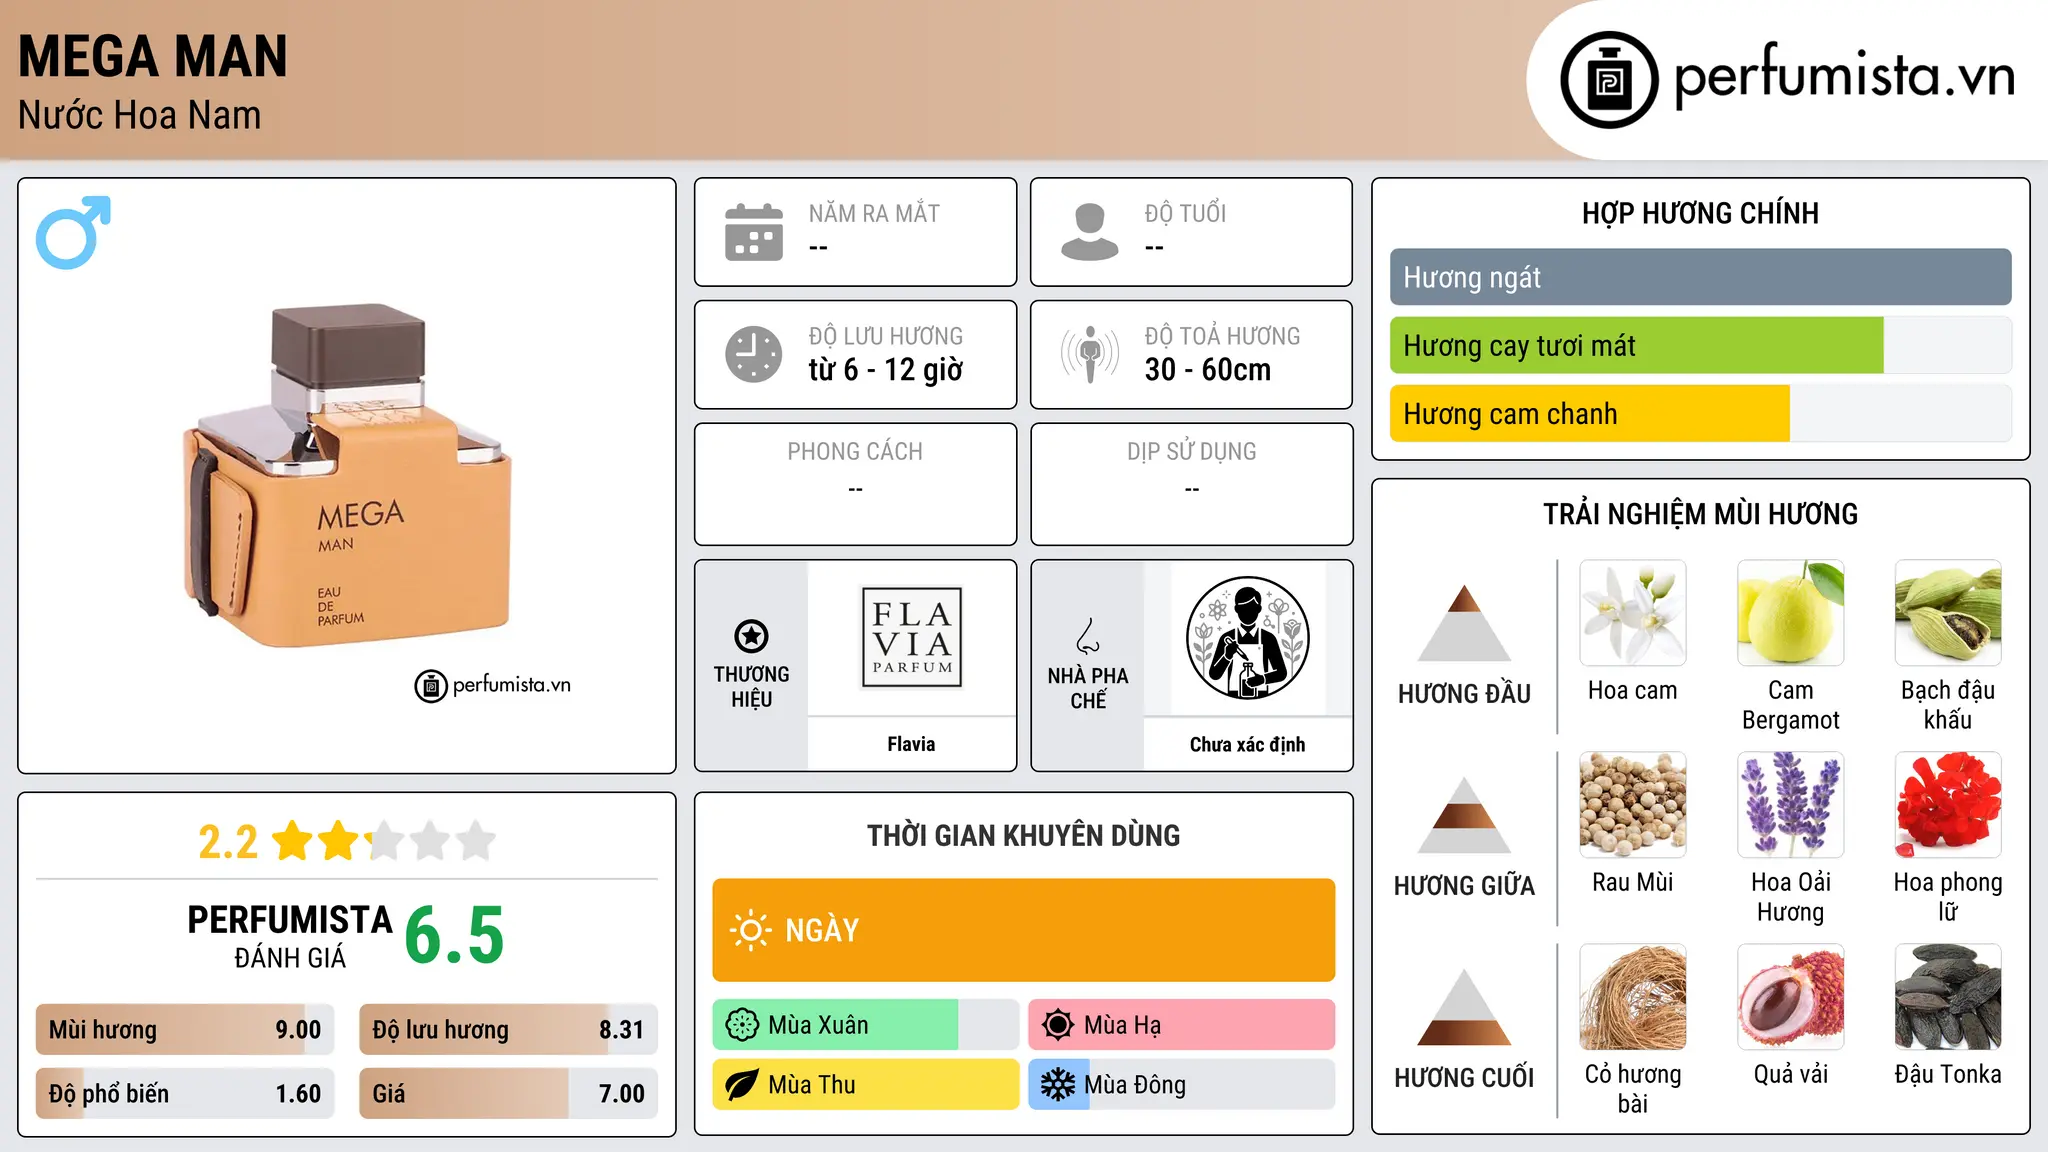Click the perfumista.vn site name
Viewport: 2048px width, 1152px height.
pos(1844,76)
